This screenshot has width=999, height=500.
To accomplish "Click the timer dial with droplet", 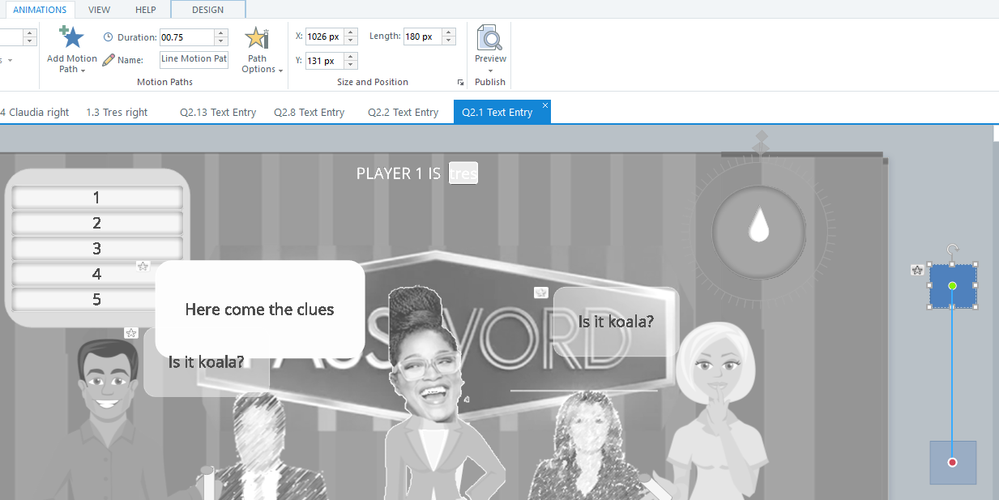I will click(758, 232).
